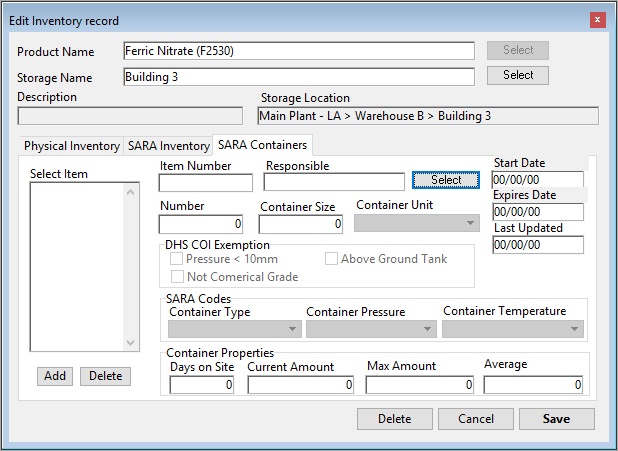618x451 pixels.
Task: Open the SARA Inventory tab
Action: (168, 146)
